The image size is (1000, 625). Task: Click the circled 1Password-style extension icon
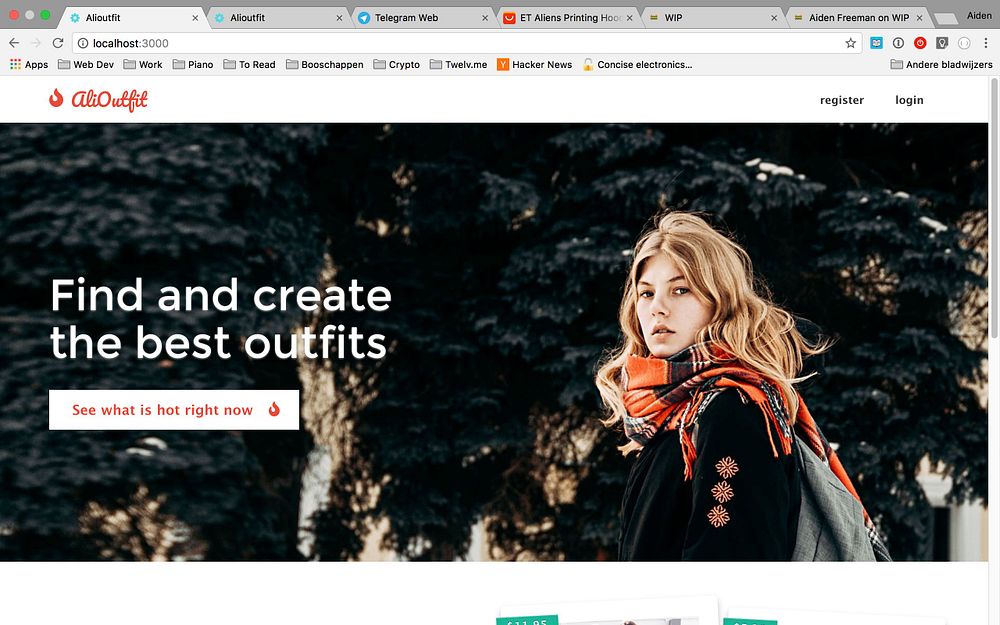pyautogui.click(x=898, y=43)
